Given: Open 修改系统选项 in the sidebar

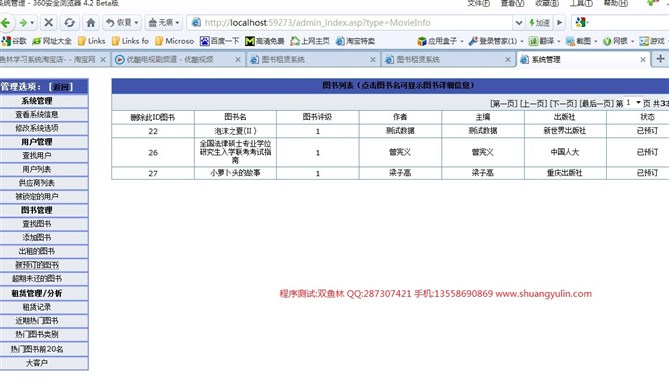Looking at the screenshot, I should coord(37,128).
